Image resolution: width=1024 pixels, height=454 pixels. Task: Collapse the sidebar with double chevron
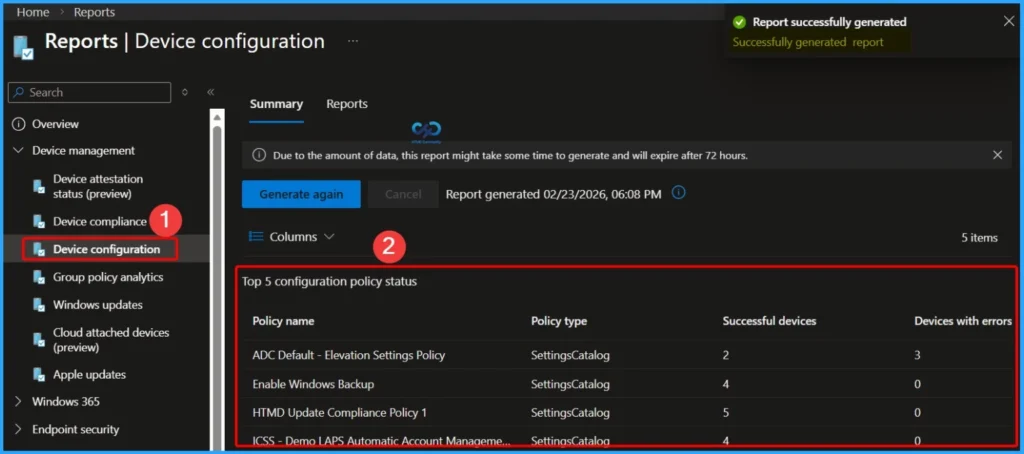pos(210,93)
